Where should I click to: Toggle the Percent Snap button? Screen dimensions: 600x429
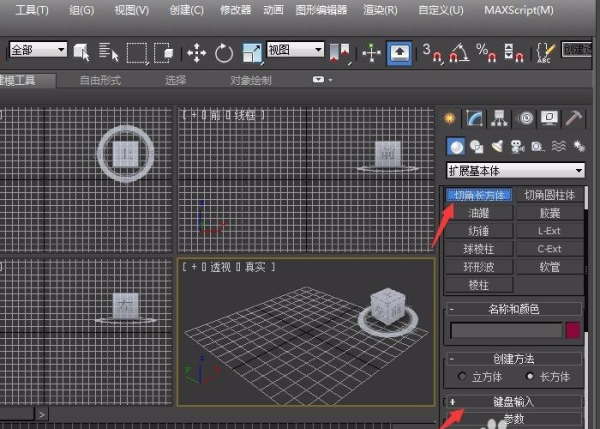486,53
